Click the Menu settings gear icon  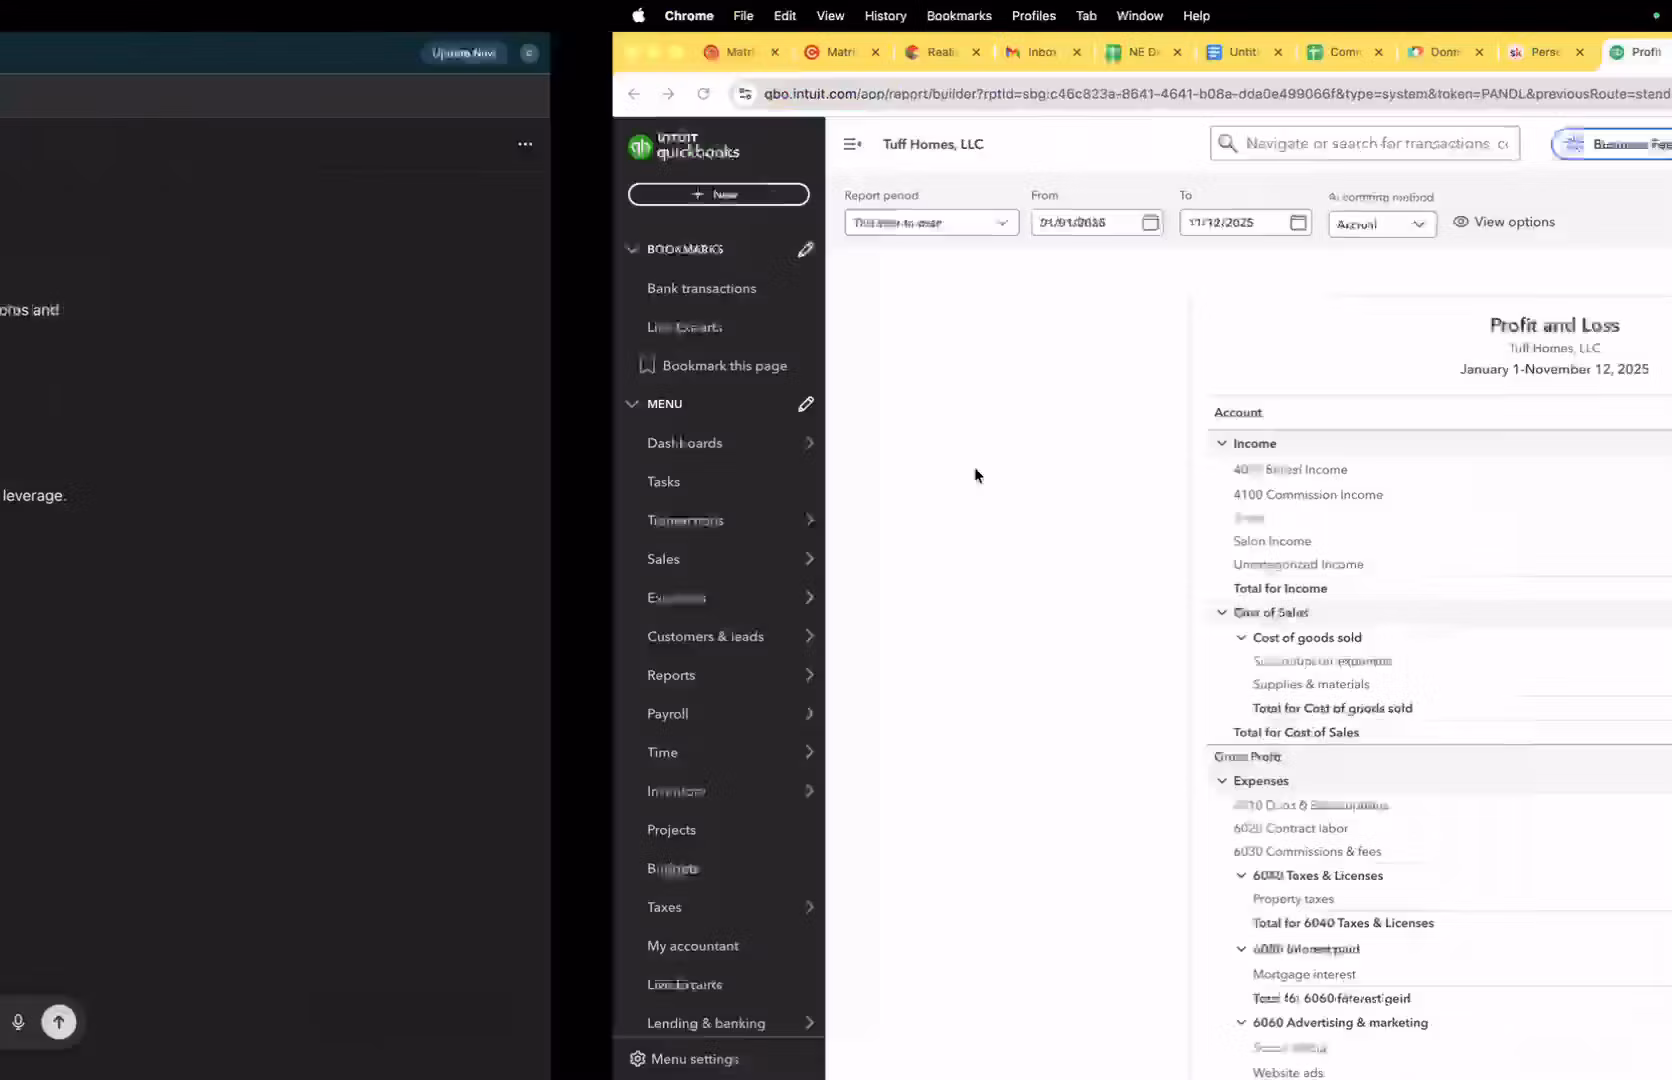tap(638, 1059)
